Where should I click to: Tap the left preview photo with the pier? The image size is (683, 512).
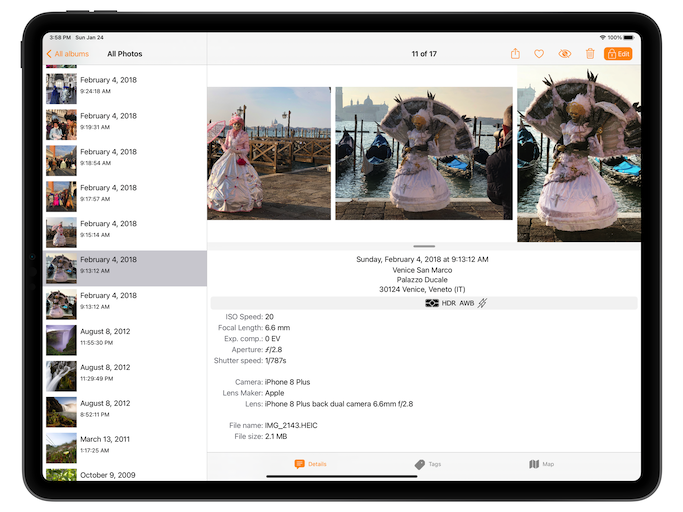click(x=268, y=153)
